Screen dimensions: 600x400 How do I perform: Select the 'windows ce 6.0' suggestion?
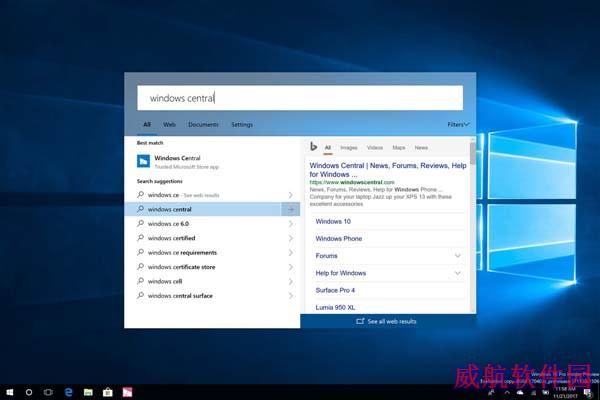click(212, 224)
